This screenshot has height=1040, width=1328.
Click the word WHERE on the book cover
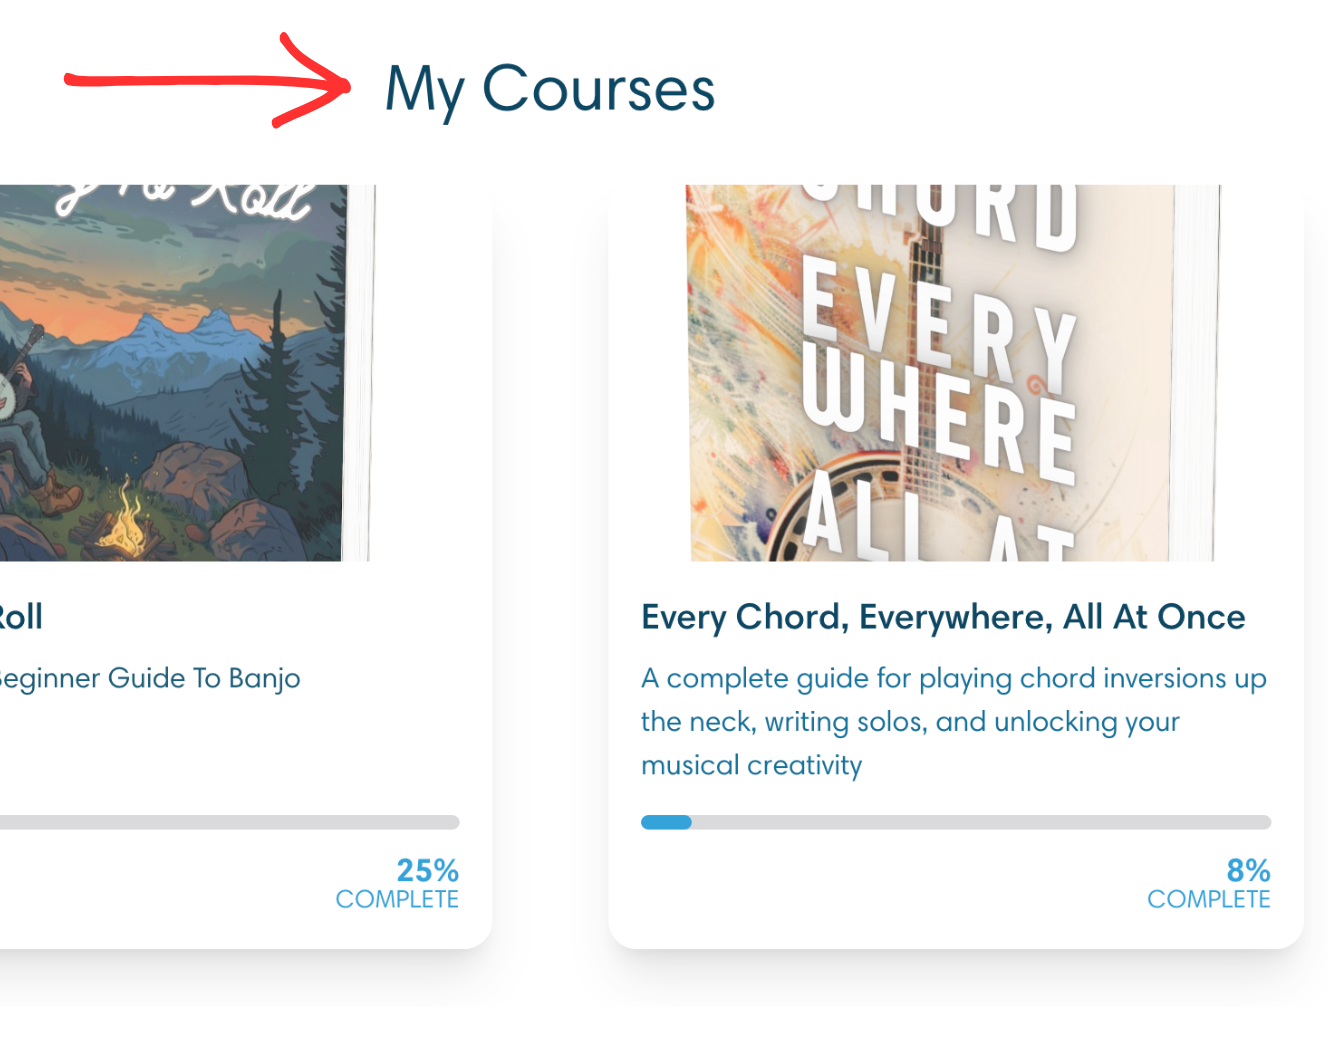click(940, 418)
